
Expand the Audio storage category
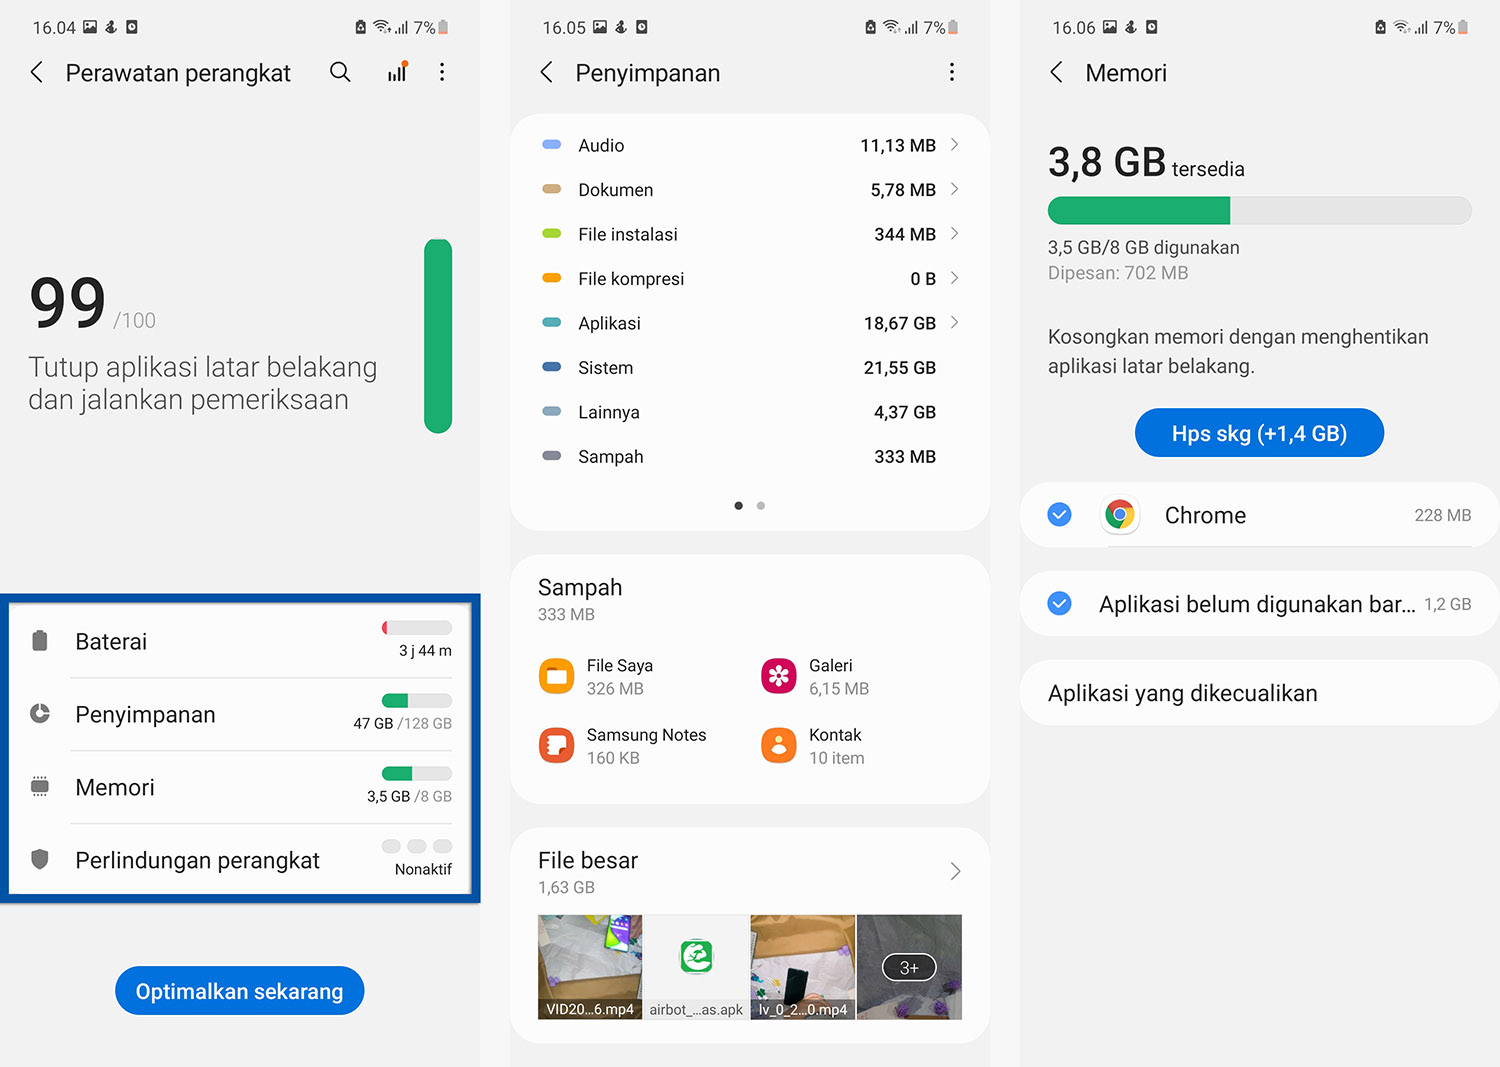pos(954,145)
